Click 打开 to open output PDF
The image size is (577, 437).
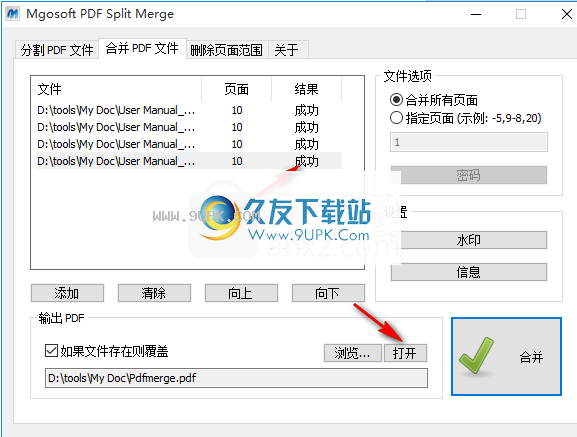coord(405,353)
